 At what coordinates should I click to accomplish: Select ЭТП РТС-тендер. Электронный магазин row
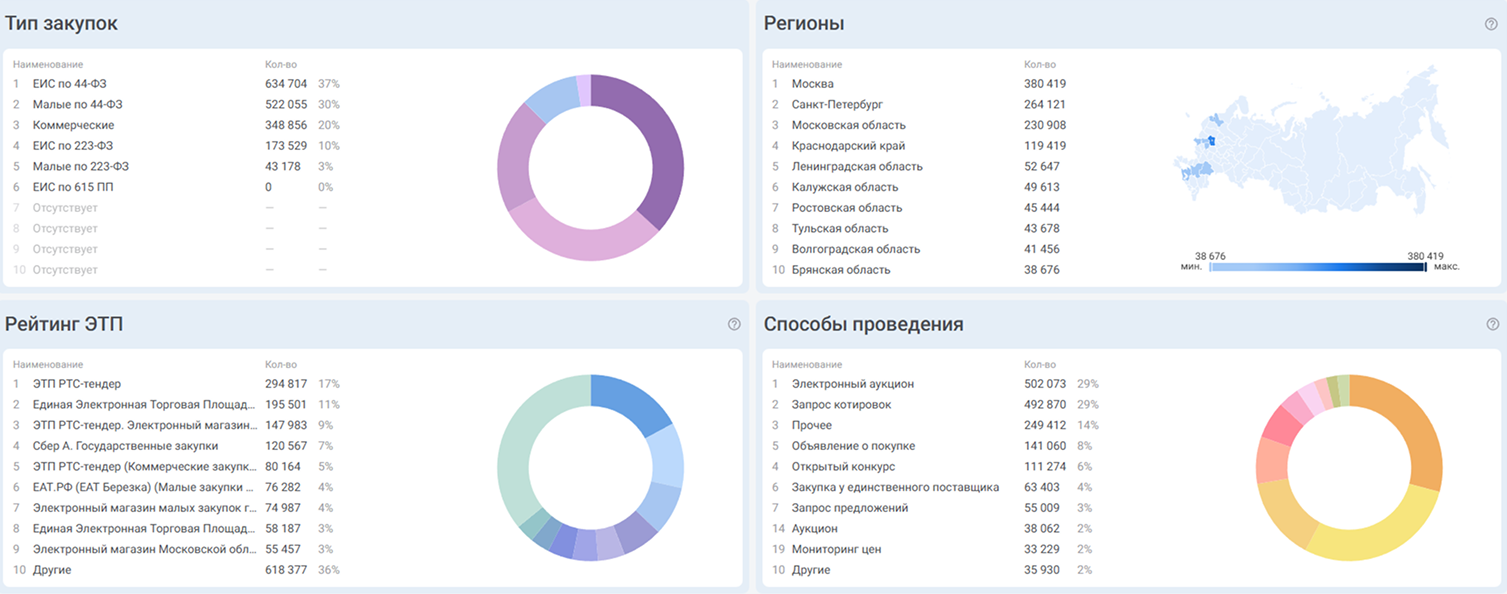point(177,425)
